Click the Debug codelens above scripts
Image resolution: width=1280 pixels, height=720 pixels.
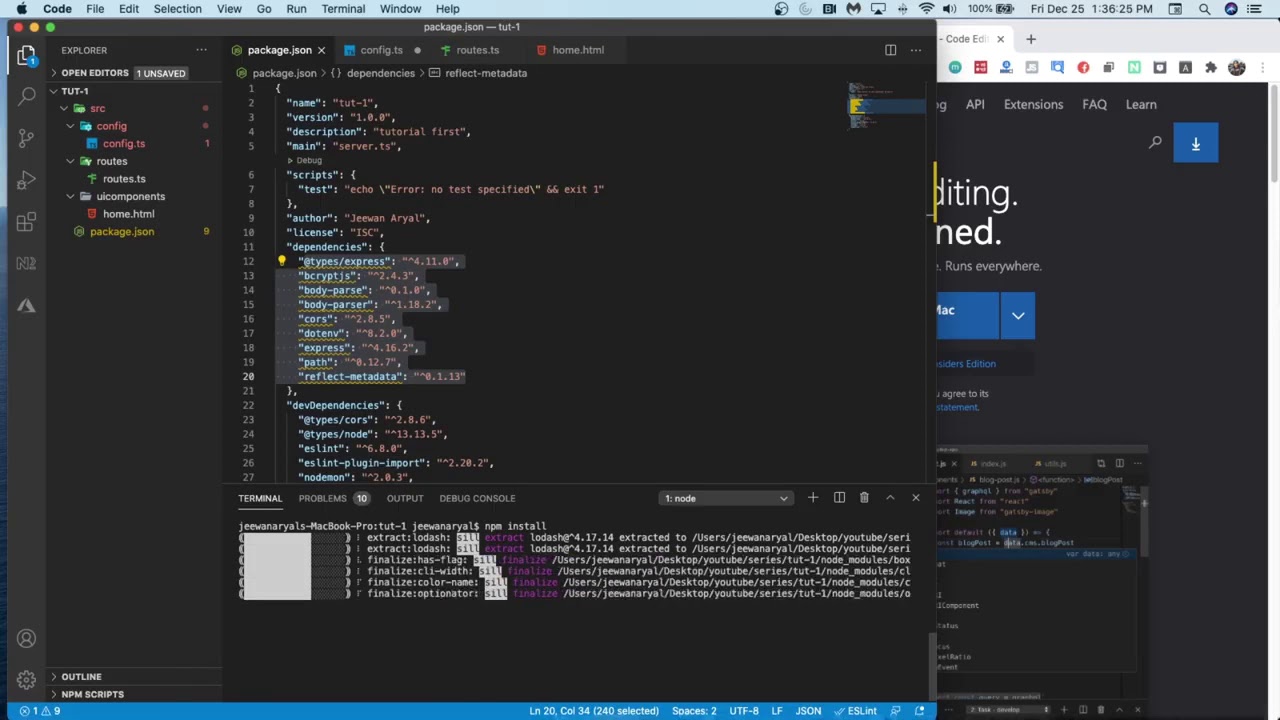click(x=308, y=161)
